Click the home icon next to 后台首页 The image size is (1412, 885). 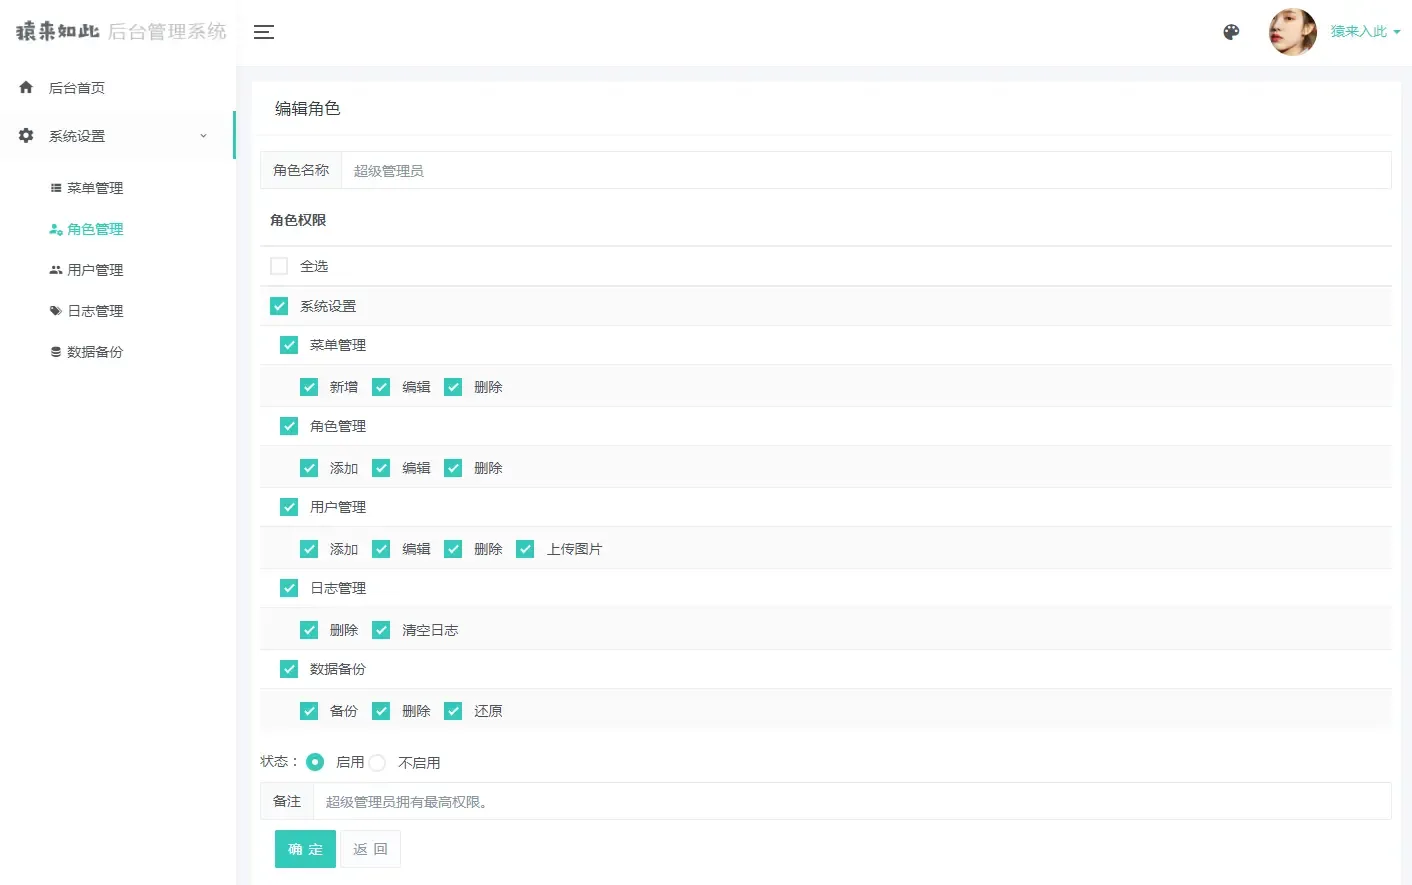pos(25,87)
